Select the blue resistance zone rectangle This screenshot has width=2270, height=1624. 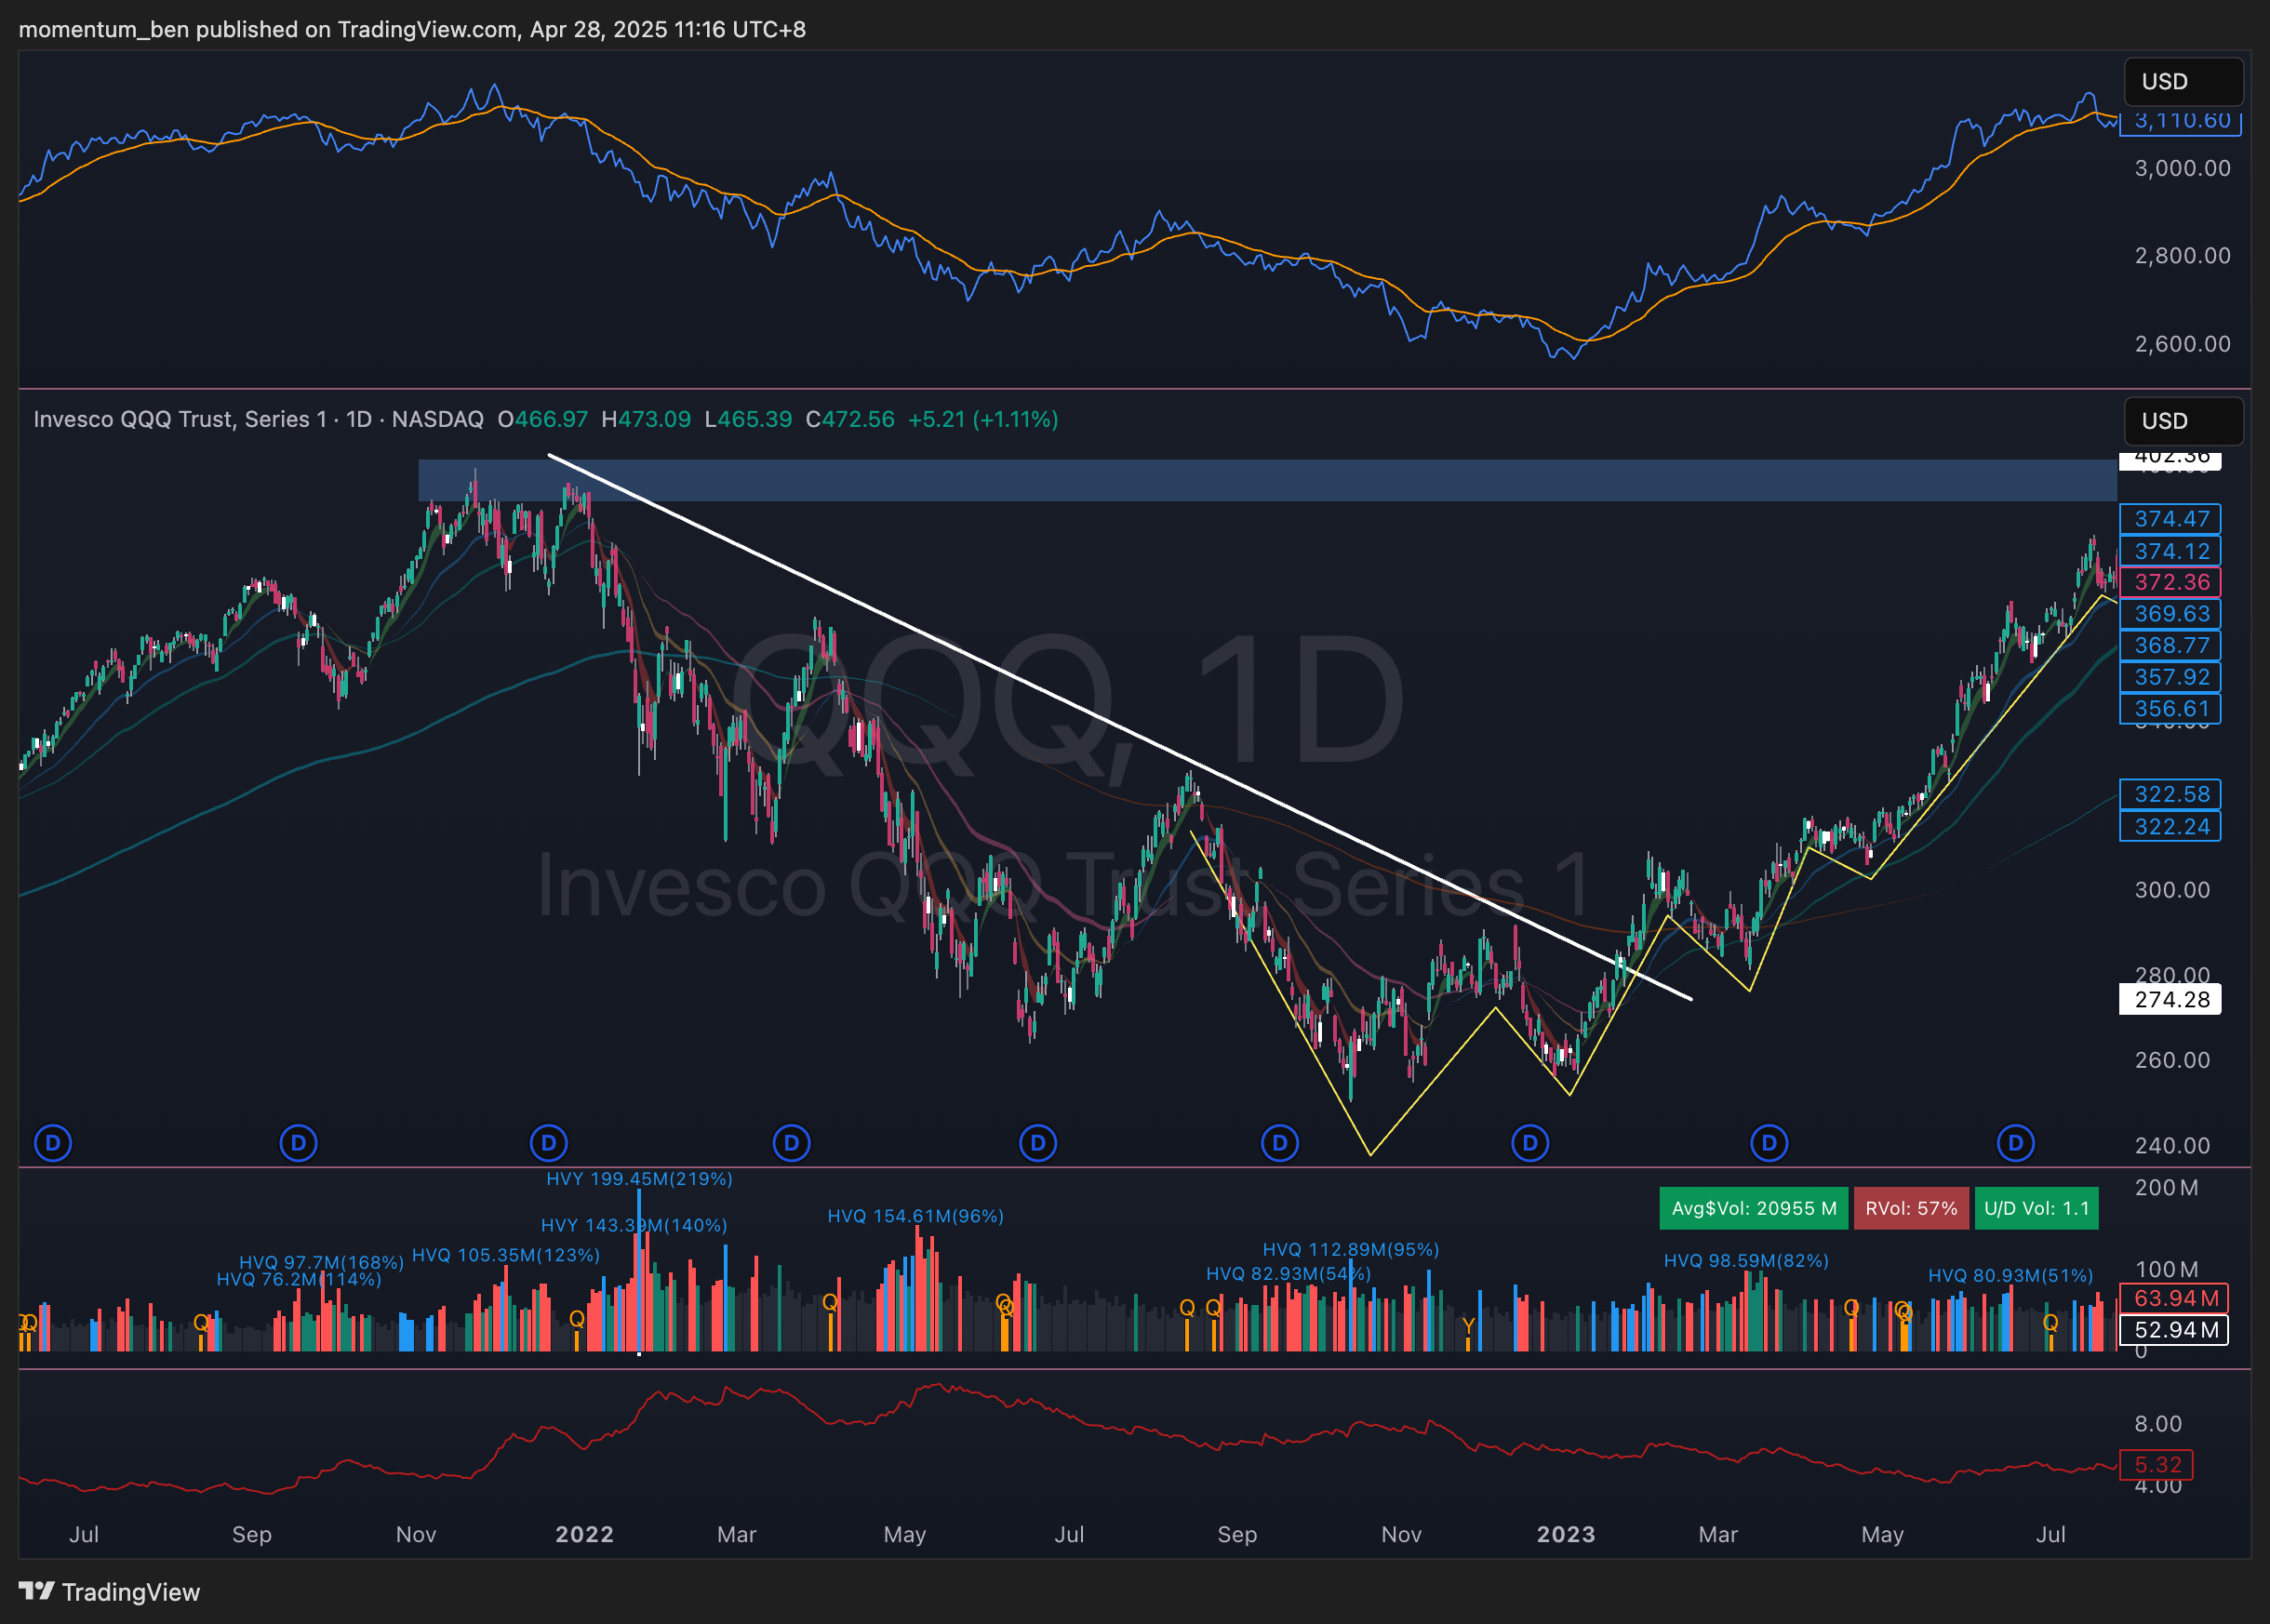pyautogui.click(x=1266, y=480)
